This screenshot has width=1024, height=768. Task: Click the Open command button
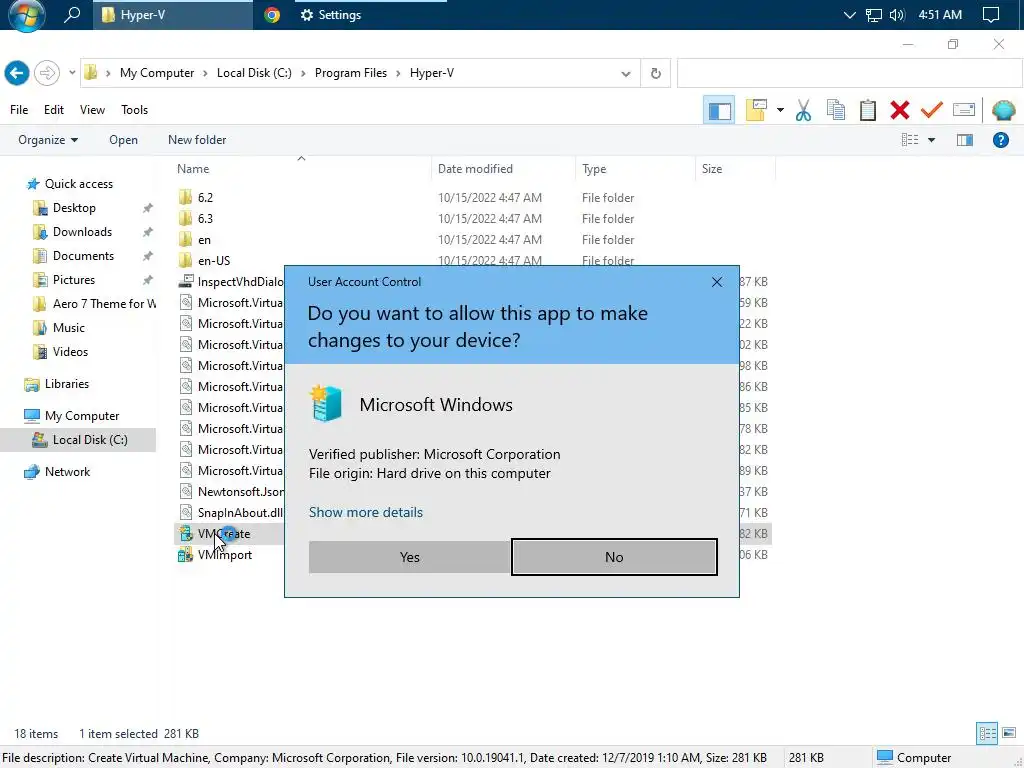pos(123,140)
